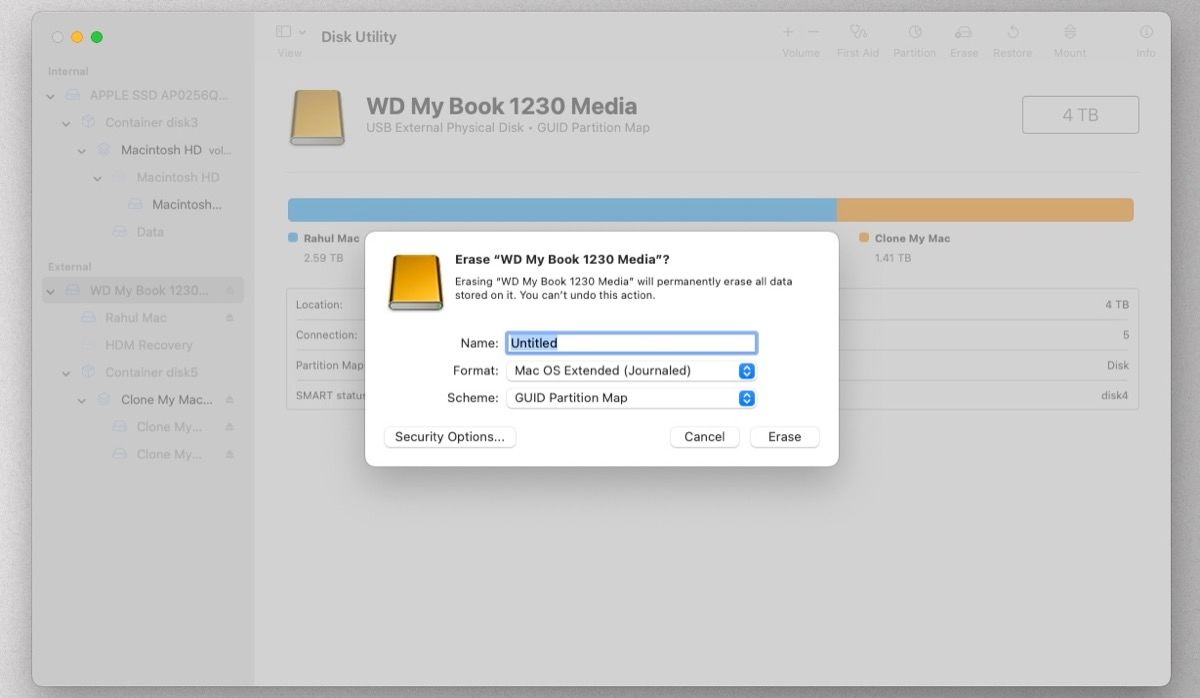Collapse Container disk3 in sidebar

click(x=66, y=123)
